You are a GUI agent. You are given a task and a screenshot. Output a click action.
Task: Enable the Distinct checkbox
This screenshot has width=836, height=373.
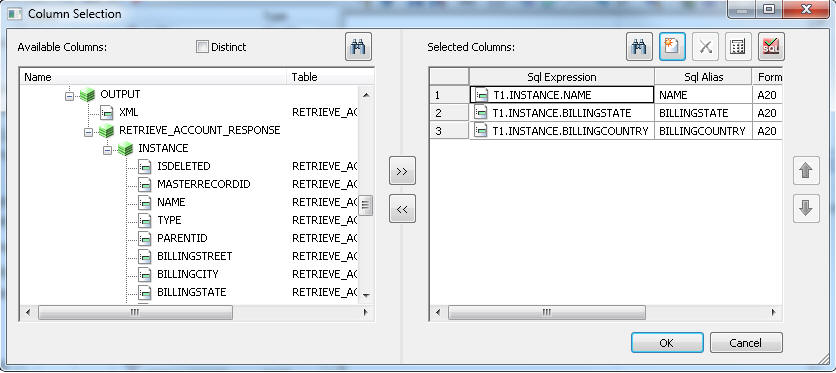[x=202, y=47]
